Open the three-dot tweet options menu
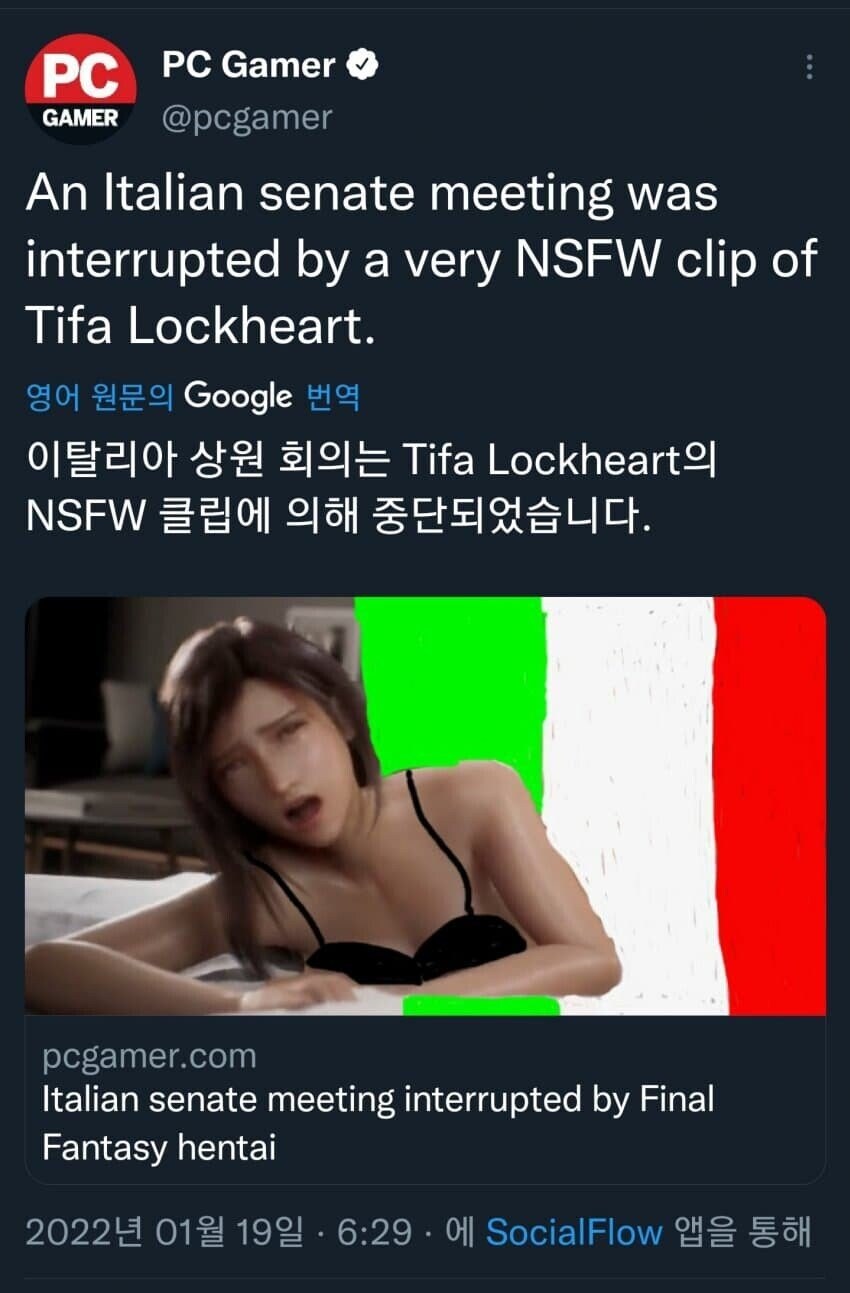850x1293 pixels. click(x=809, y=67)
